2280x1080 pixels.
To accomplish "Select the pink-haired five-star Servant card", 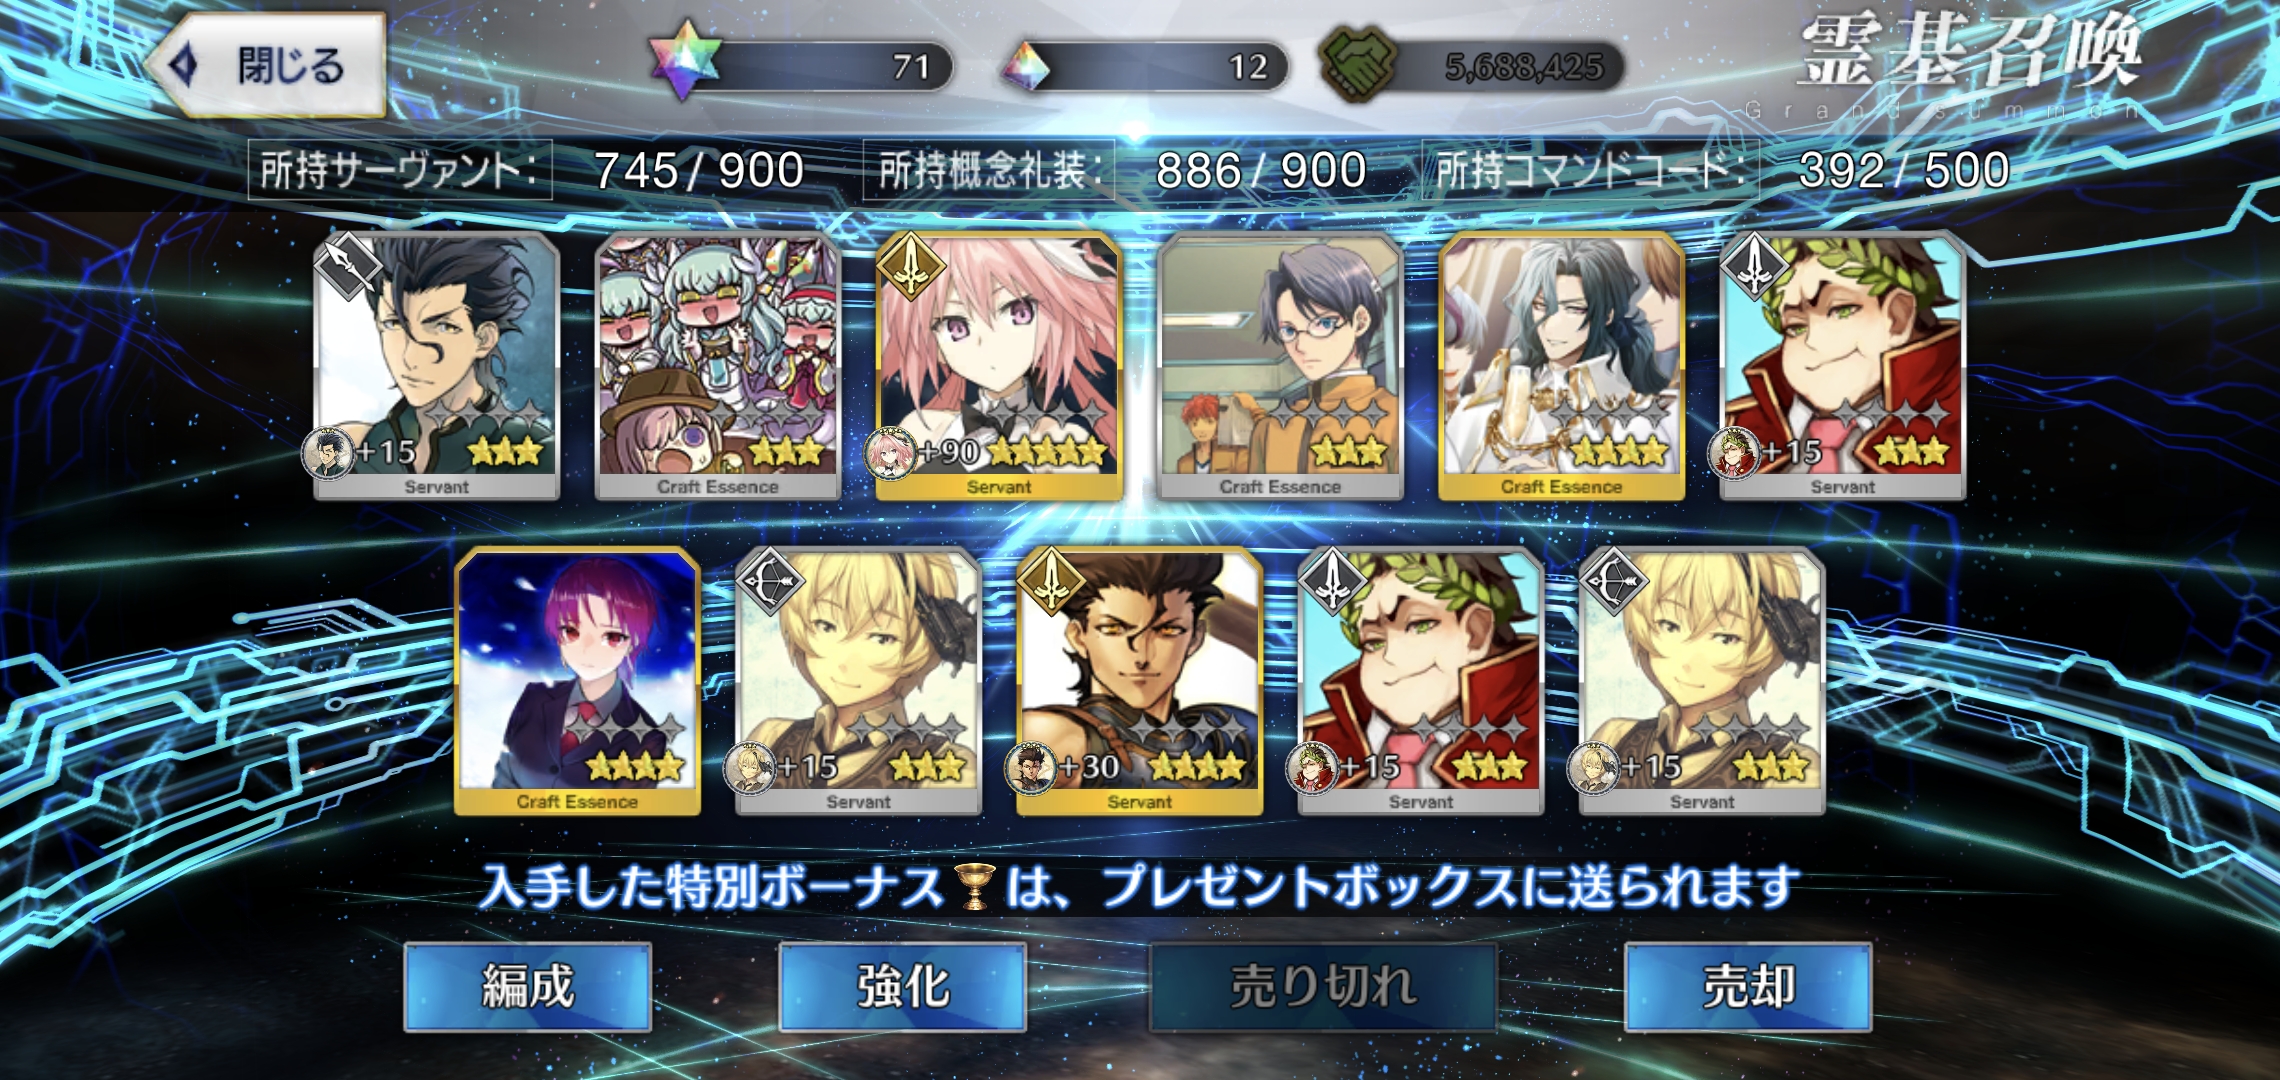I will [999, 366].
